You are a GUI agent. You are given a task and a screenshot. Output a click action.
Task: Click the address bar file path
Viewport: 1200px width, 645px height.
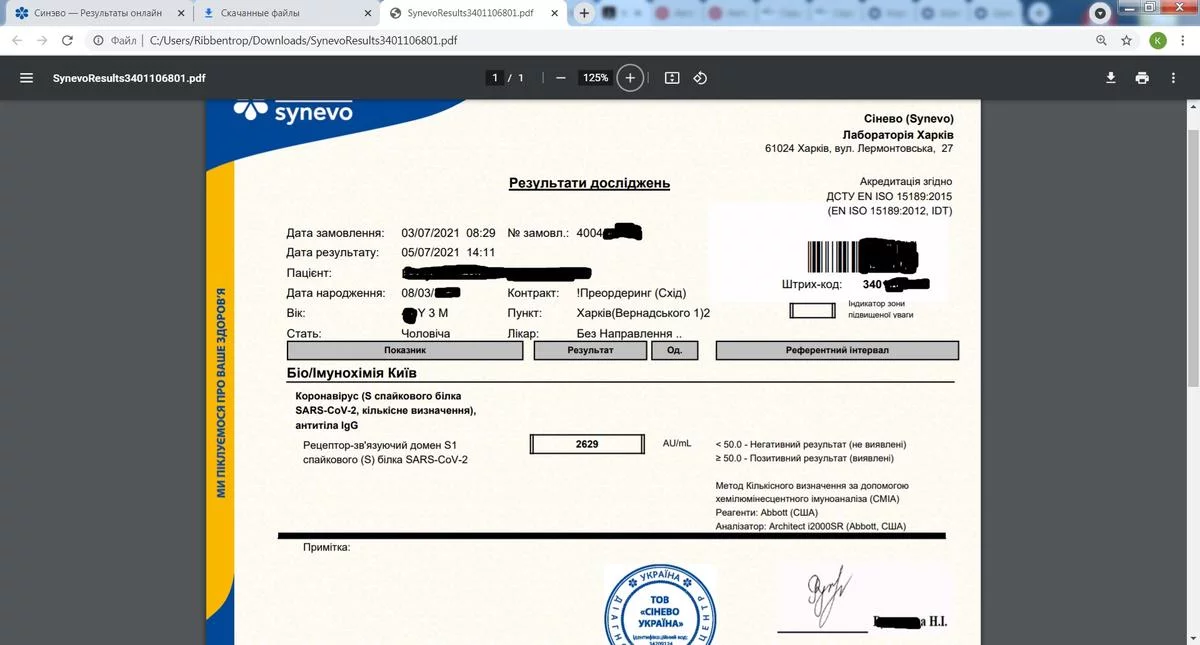pyautogui.click(x=303, y=41)
